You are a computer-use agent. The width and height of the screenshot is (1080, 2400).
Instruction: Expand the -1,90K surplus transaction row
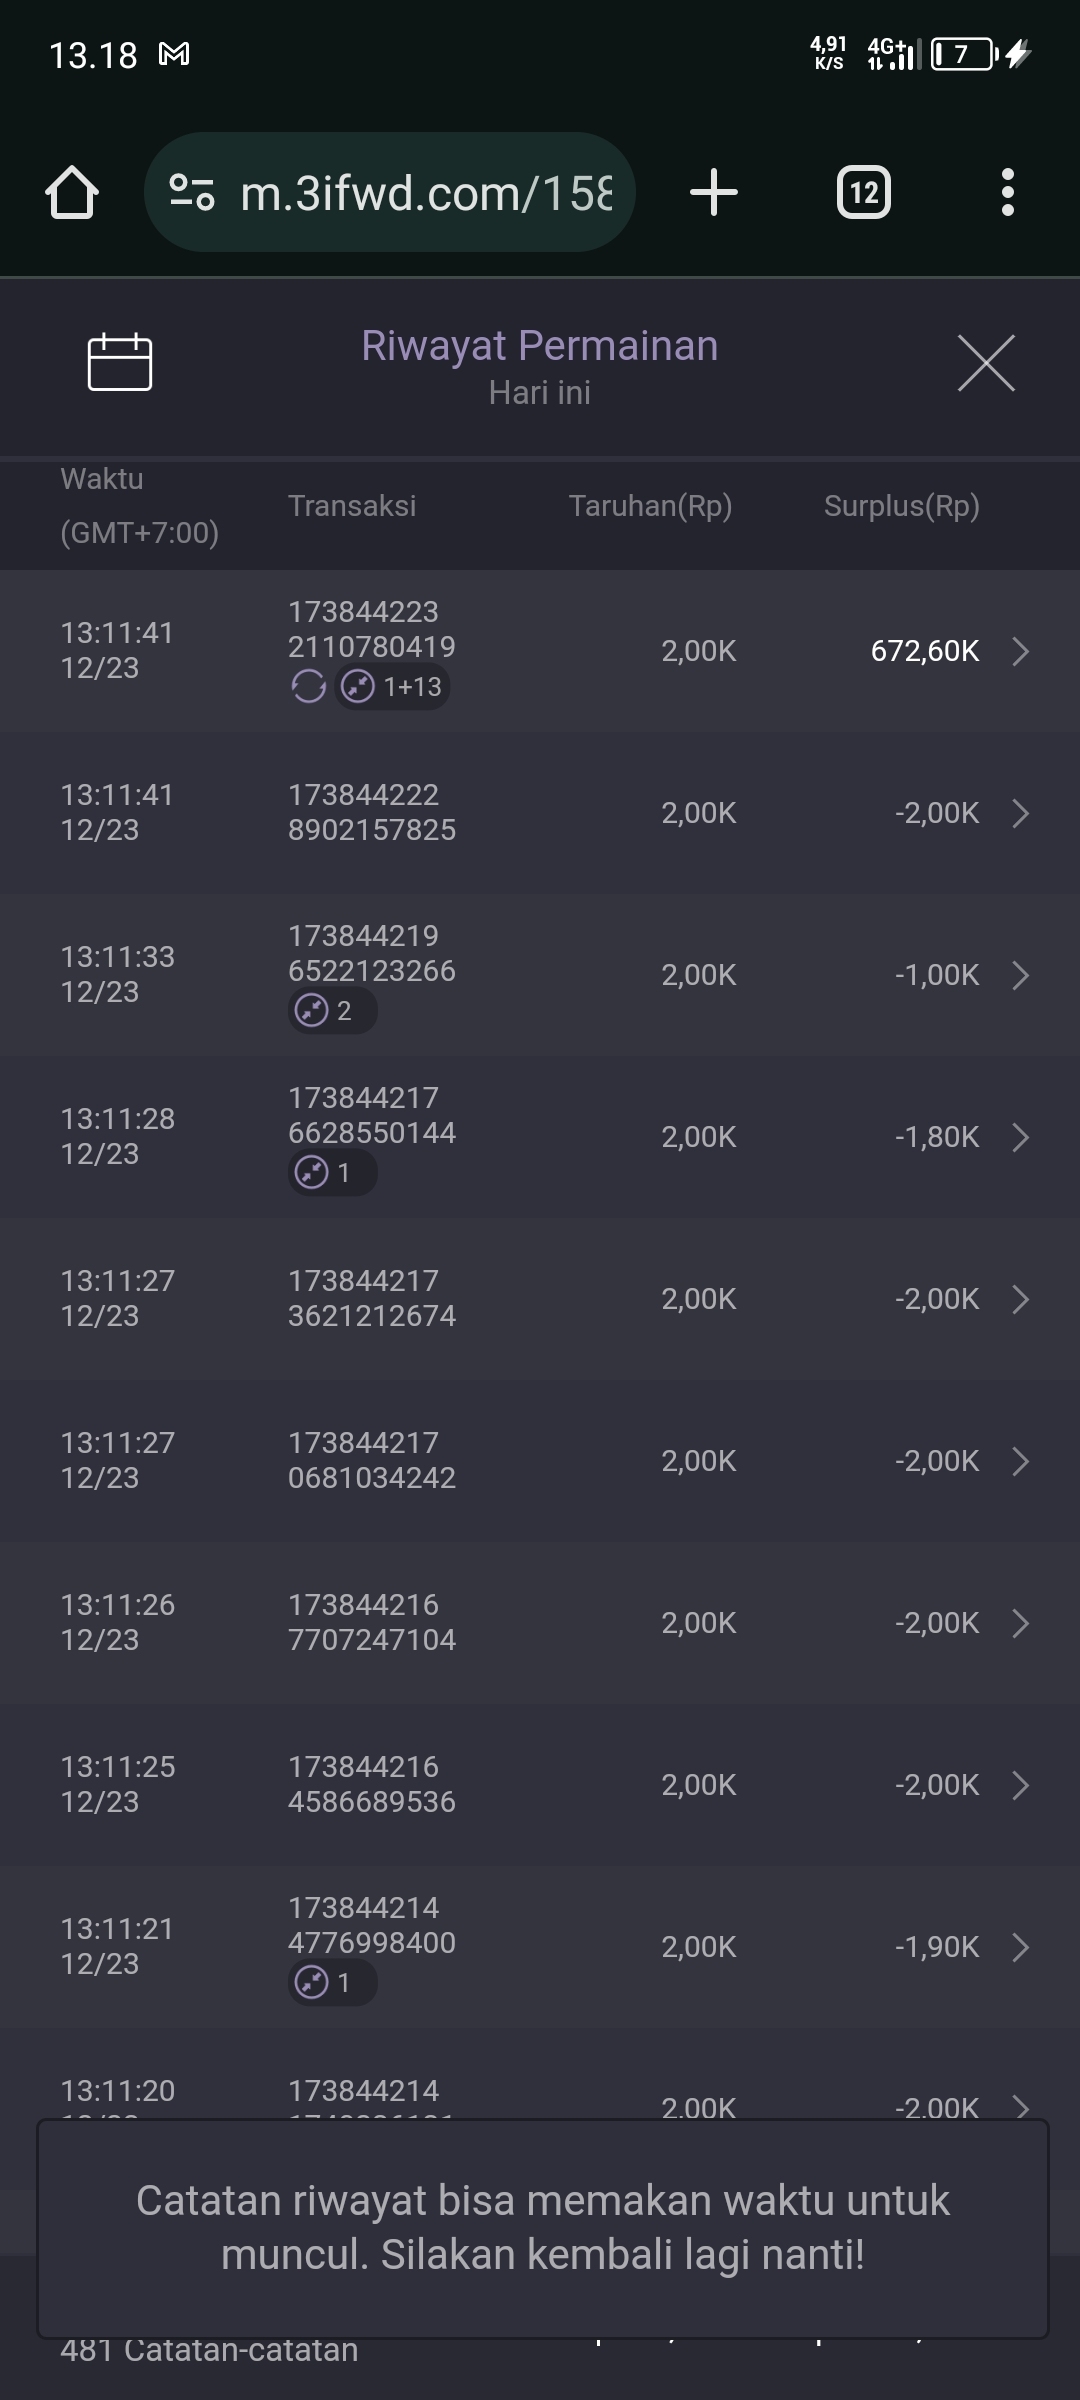click(1020, 1947)
